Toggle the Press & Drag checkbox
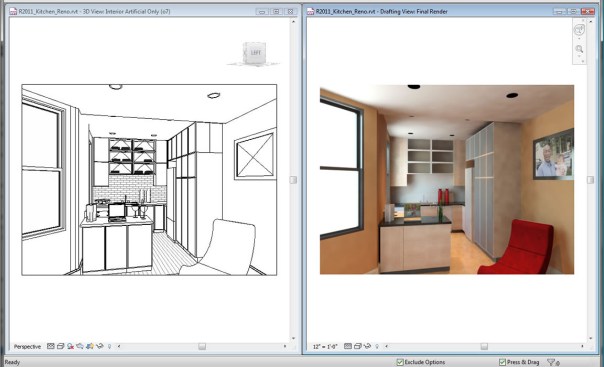Viewport: 604px width, 367px height. tap(502, 362)
